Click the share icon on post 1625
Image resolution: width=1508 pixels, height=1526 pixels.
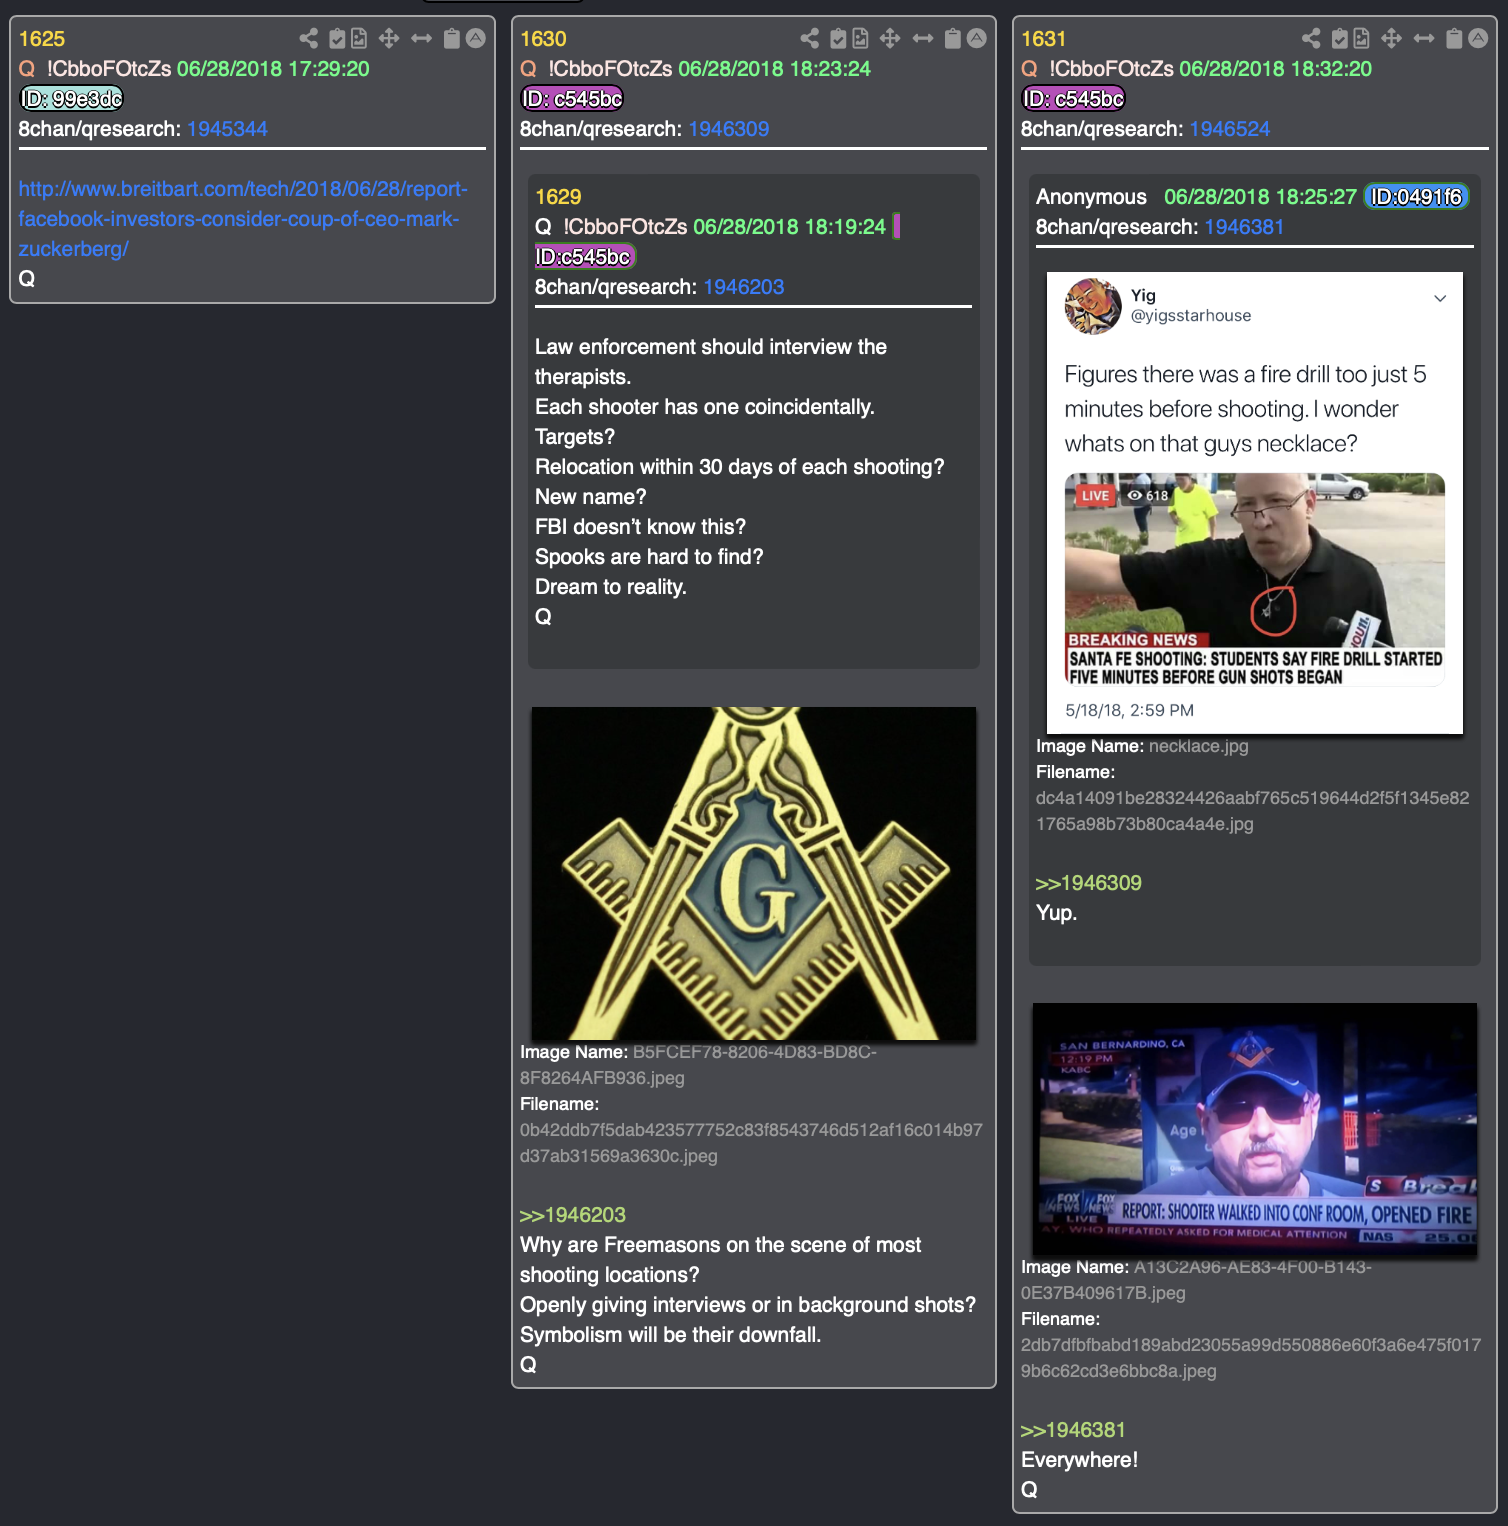[x=309, y=39]
